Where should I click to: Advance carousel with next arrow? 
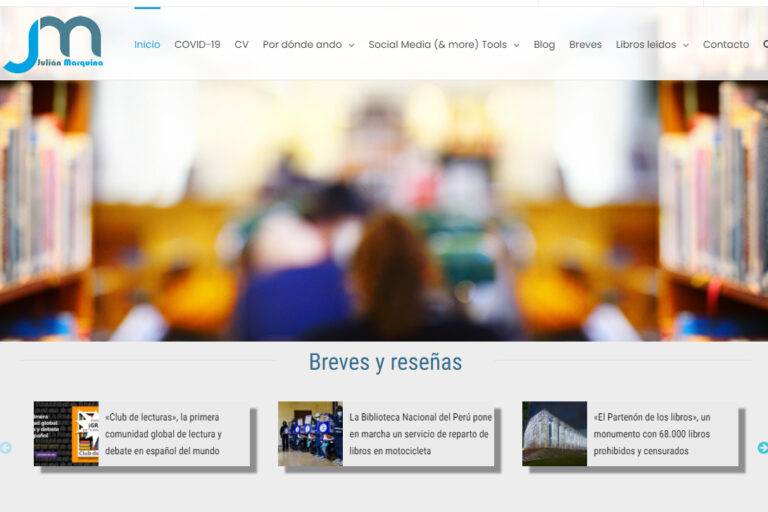coord(762,448)
